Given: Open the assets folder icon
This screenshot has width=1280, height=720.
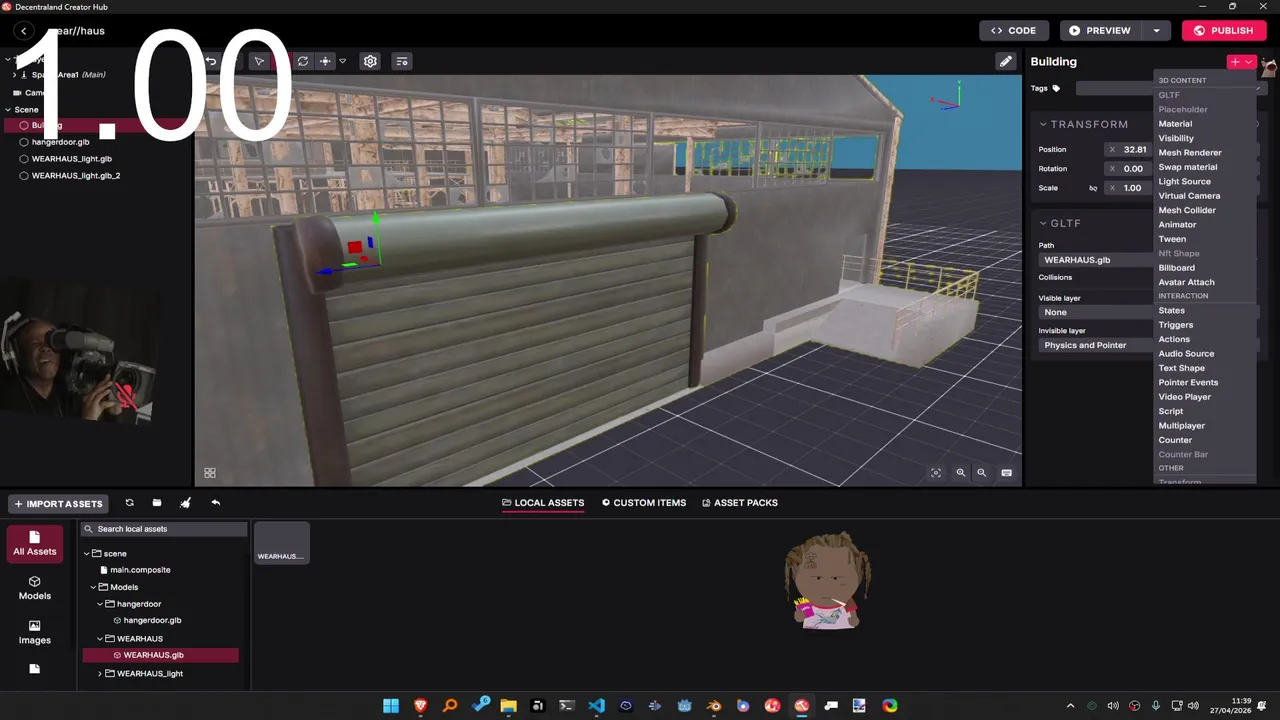Looking at the screenshot, I should pos(157,503).
